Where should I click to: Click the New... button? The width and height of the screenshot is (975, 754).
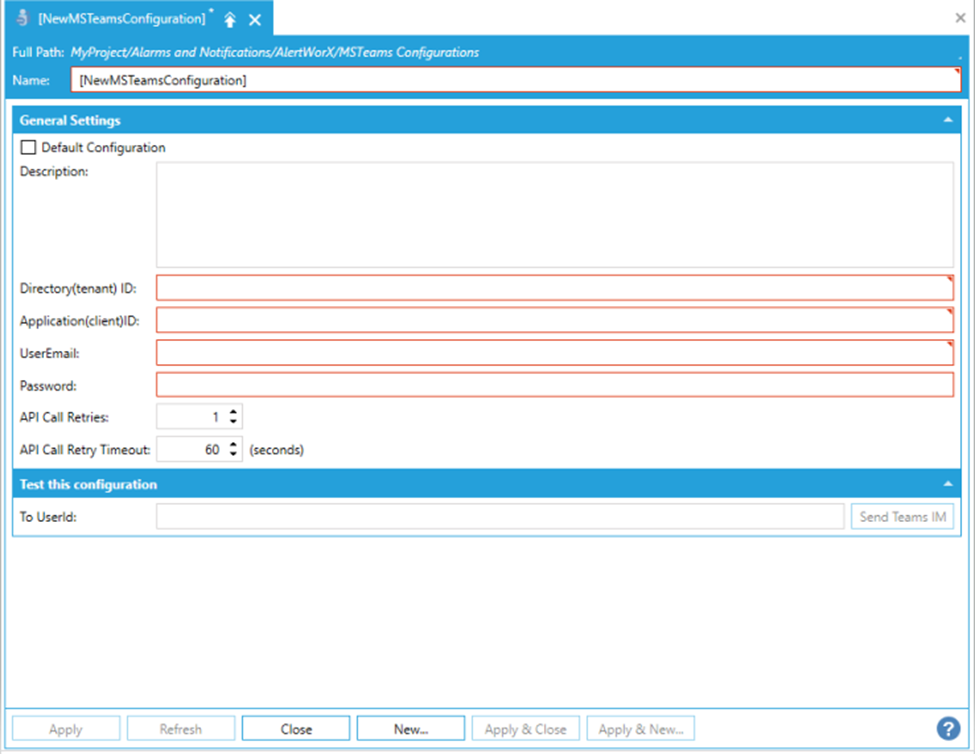[x=410, y=729]
